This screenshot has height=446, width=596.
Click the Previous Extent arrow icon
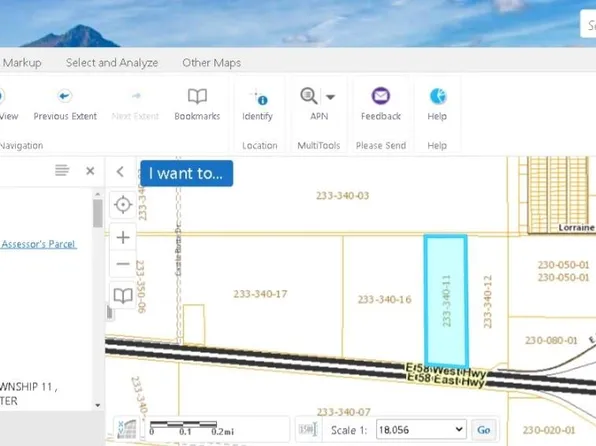[x=65, y=96]
